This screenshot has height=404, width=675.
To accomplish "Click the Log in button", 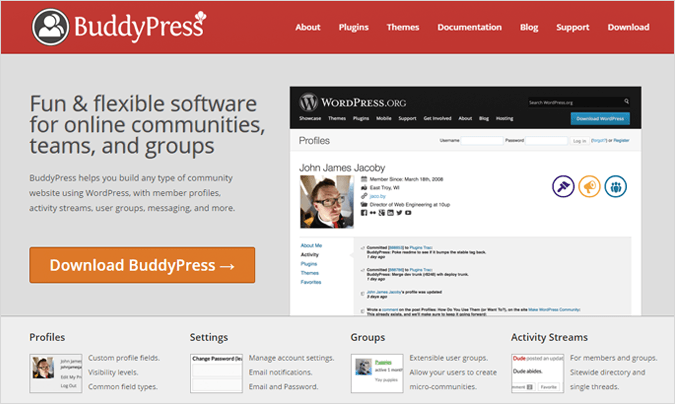I will (x=579, y=141).
